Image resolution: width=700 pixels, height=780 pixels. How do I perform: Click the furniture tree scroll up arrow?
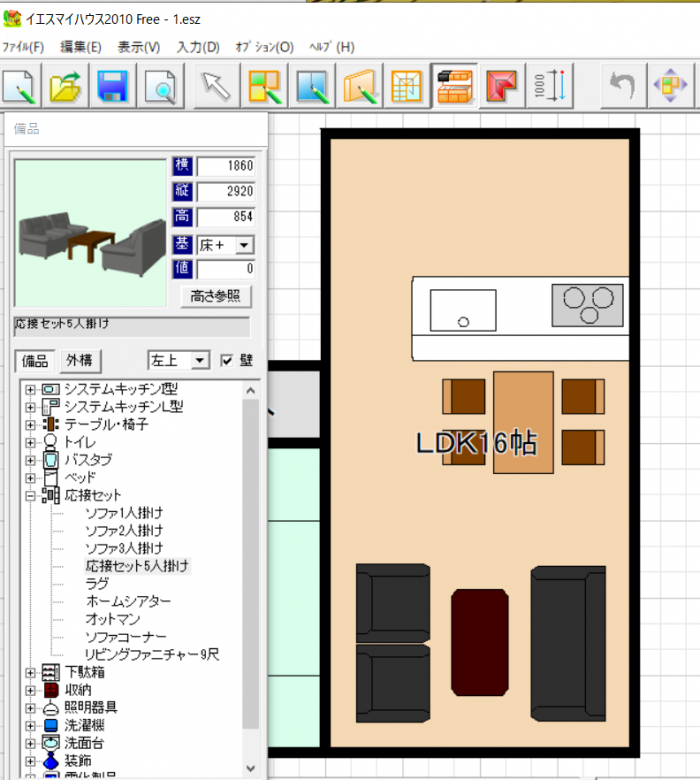251,391
